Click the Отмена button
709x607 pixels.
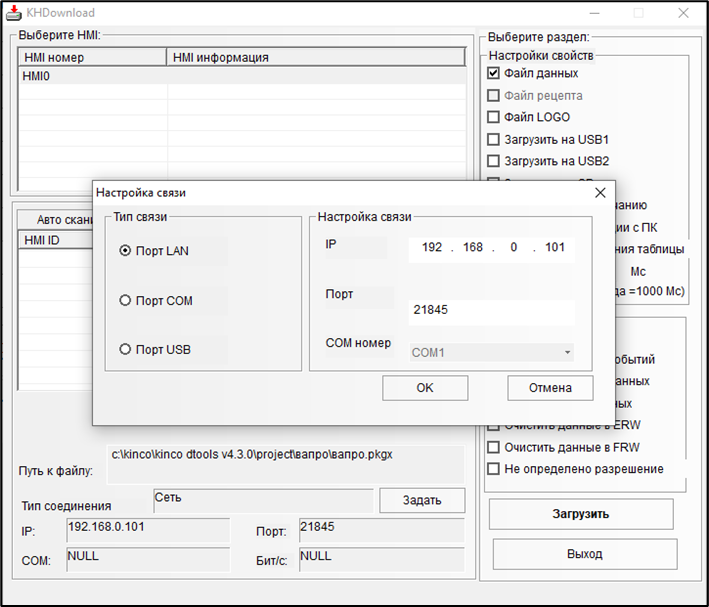pyautogui.click(x=550, y=388)
